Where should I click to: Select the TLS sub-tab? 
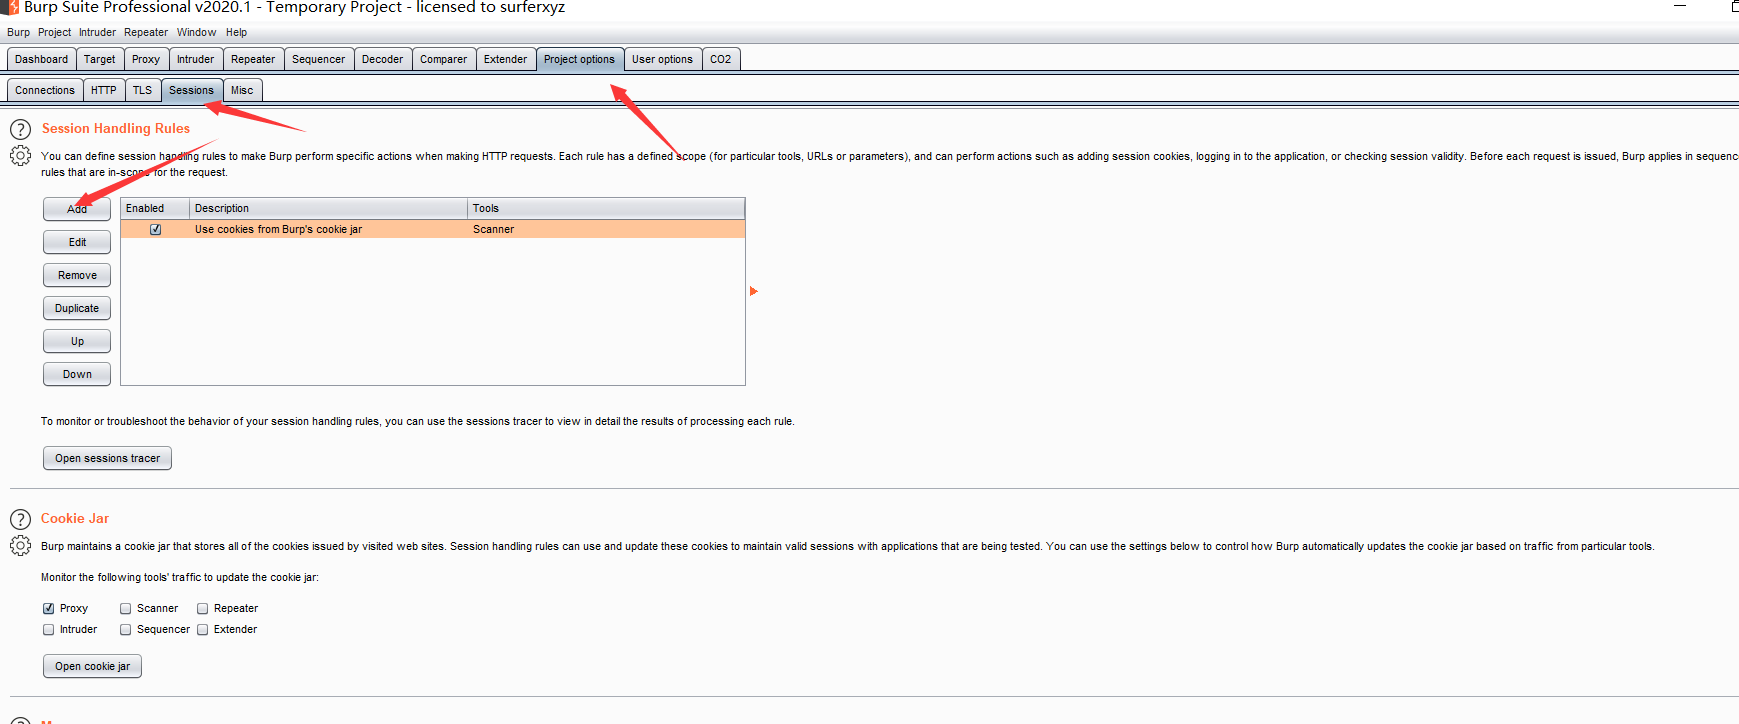[143, 90]
